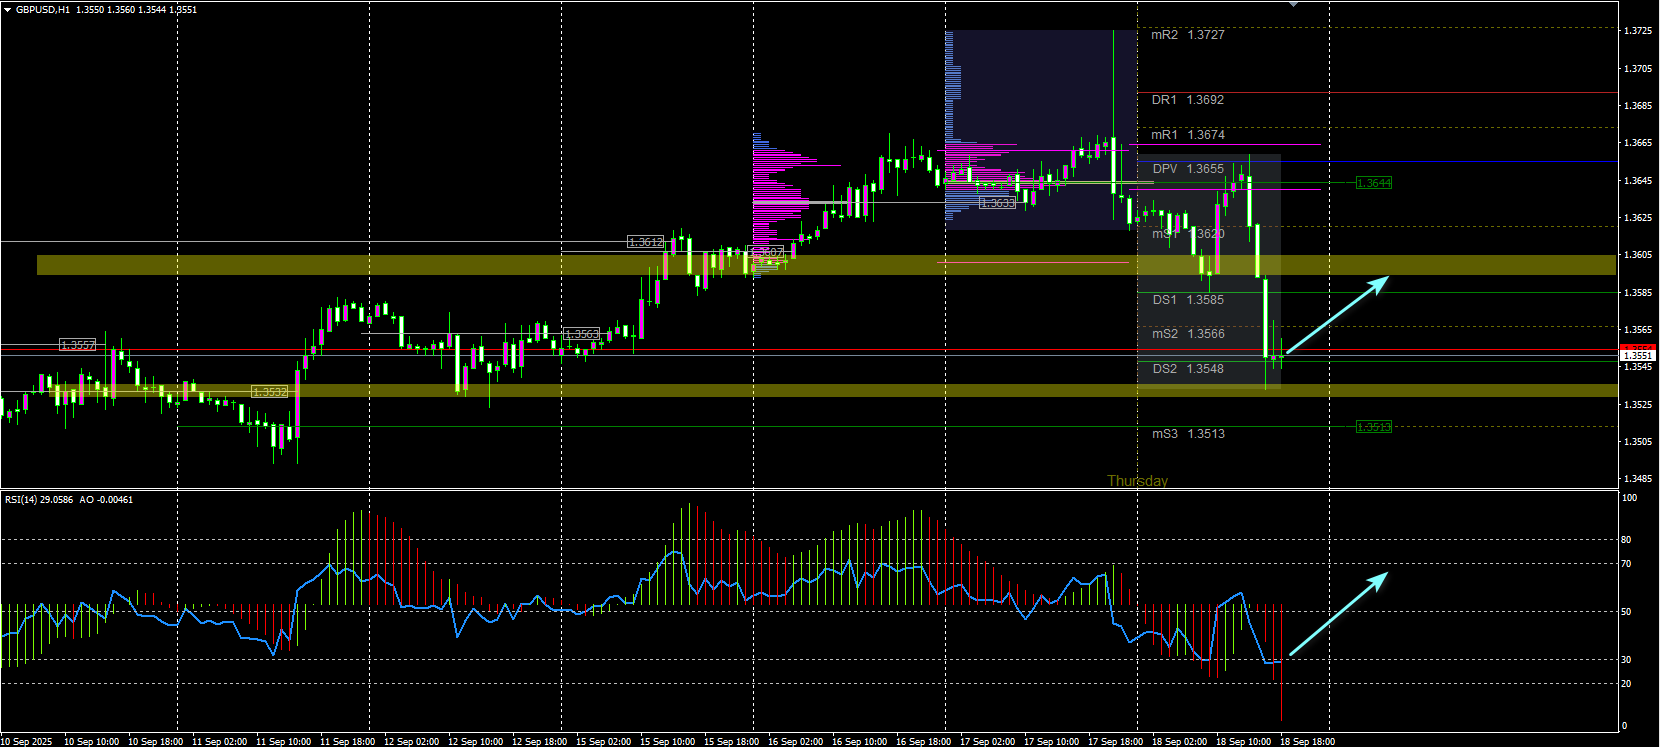Click the 1.3725 value on price axis

[x=1638, y=31]
